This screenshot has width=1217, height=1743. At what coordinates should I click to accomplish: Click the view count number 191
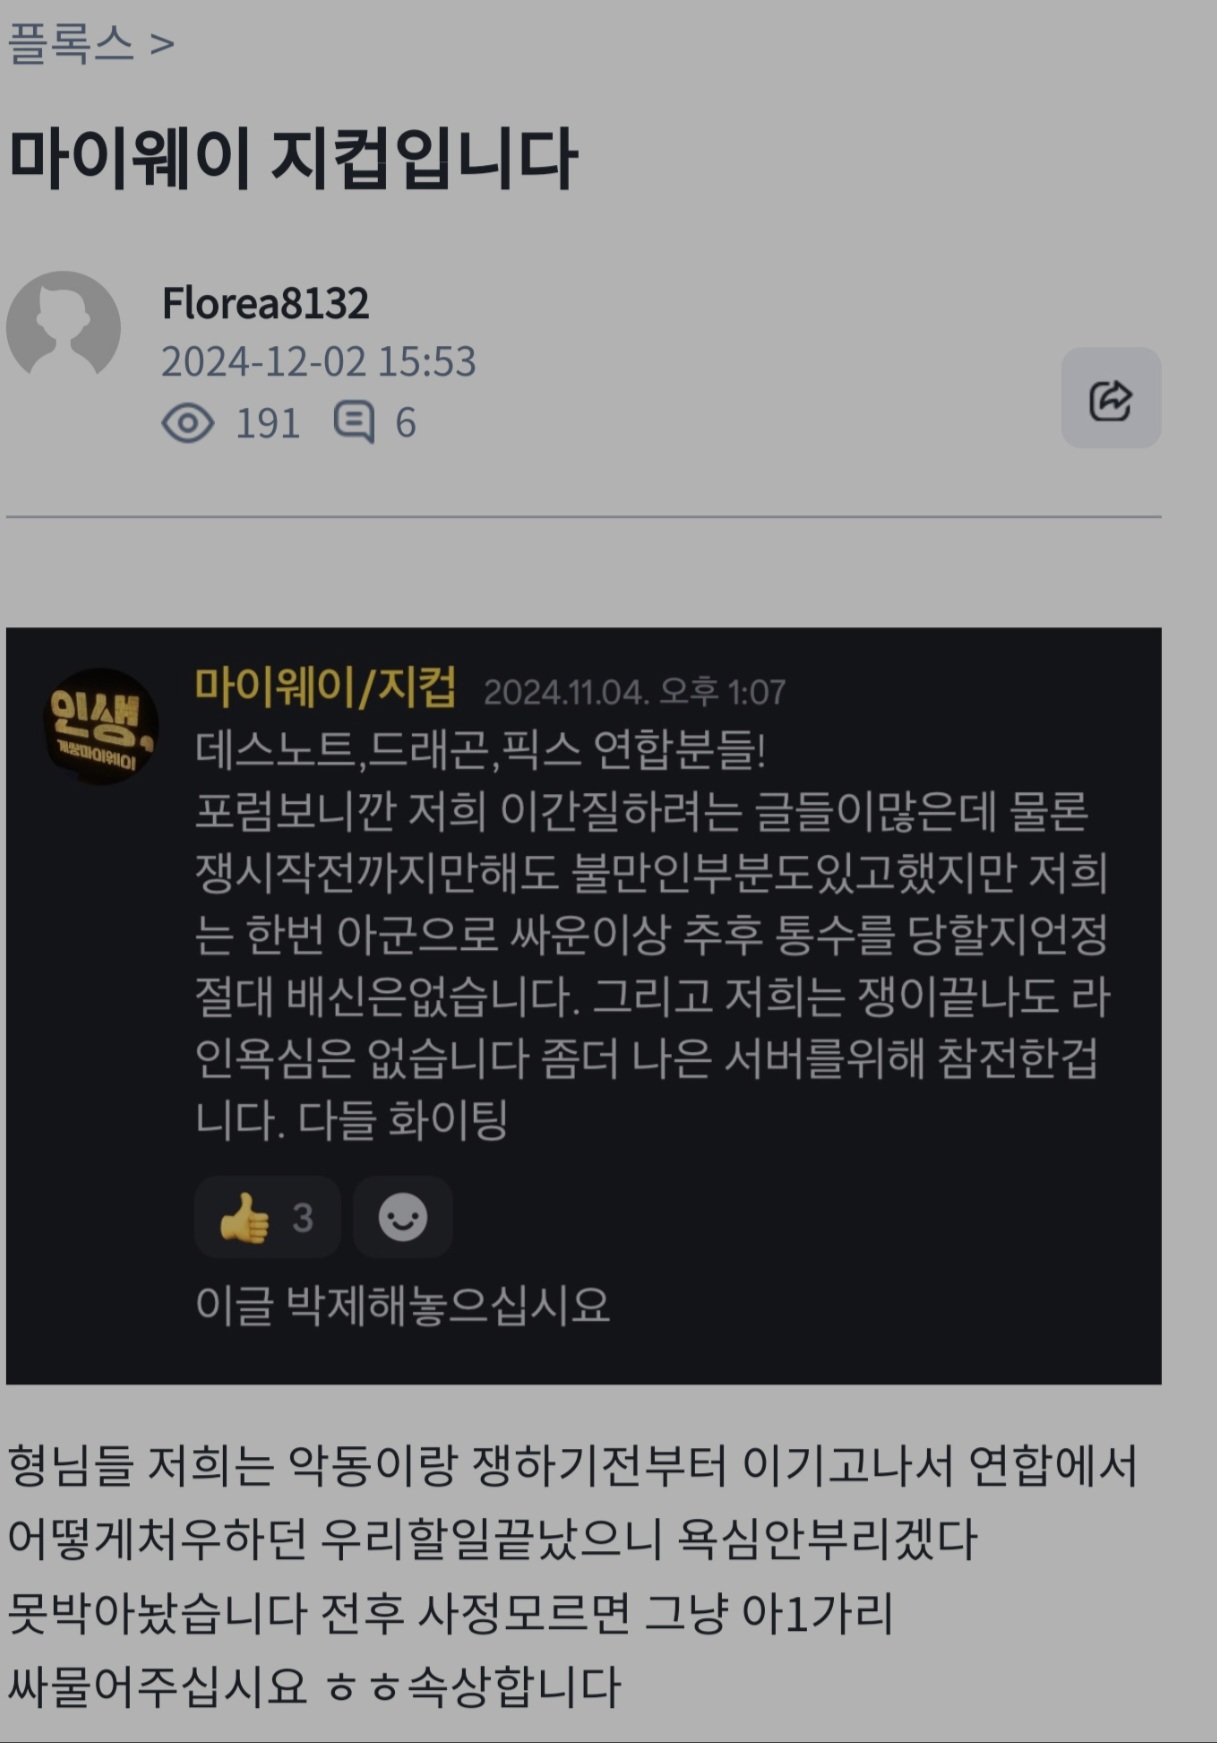(x=267, y=423)
